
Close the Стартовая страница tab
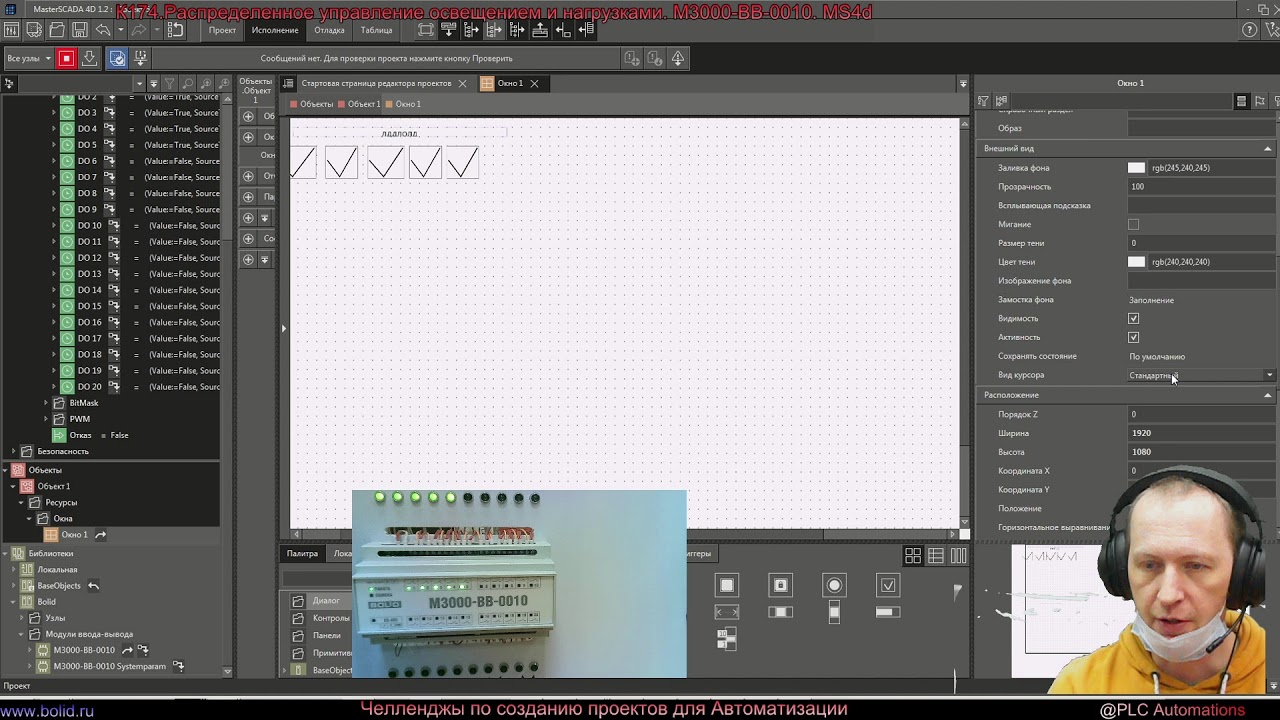pyautogui.click(x=462, y=84)
